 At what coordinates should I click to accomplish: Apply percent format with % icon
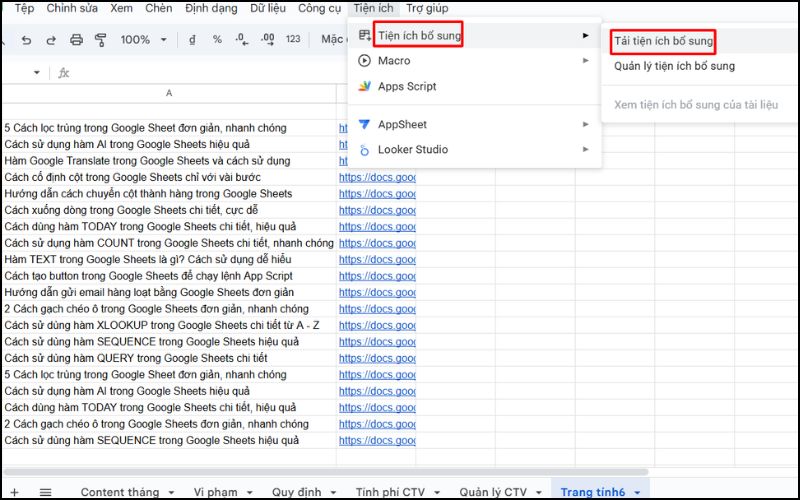click(217, 40)
